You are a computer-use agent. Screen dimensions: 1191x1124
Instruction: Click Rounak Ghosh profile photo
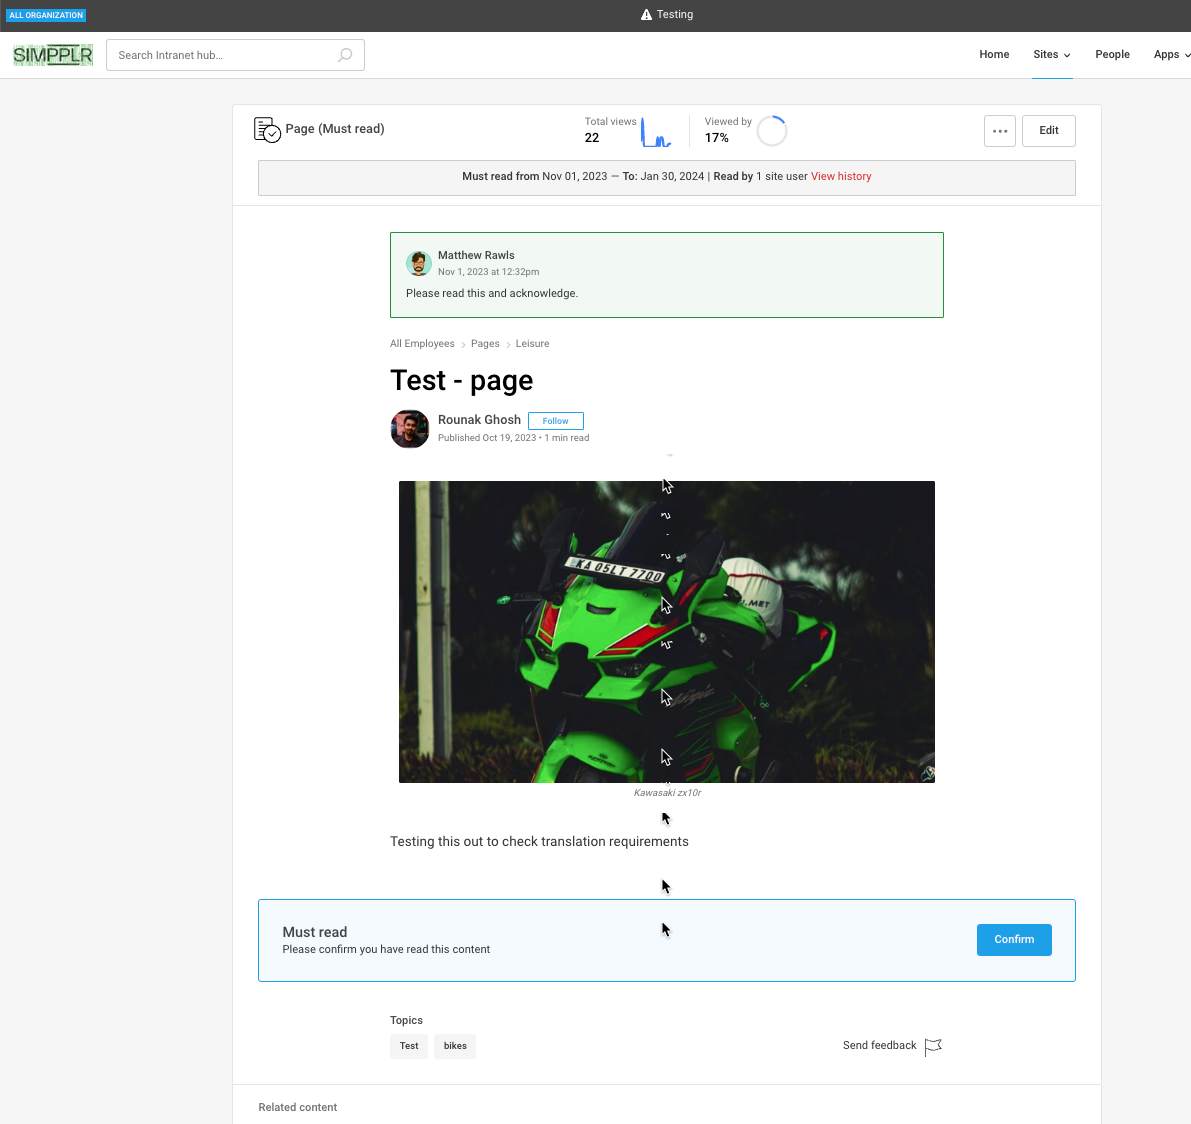click(x=409, y=429)
